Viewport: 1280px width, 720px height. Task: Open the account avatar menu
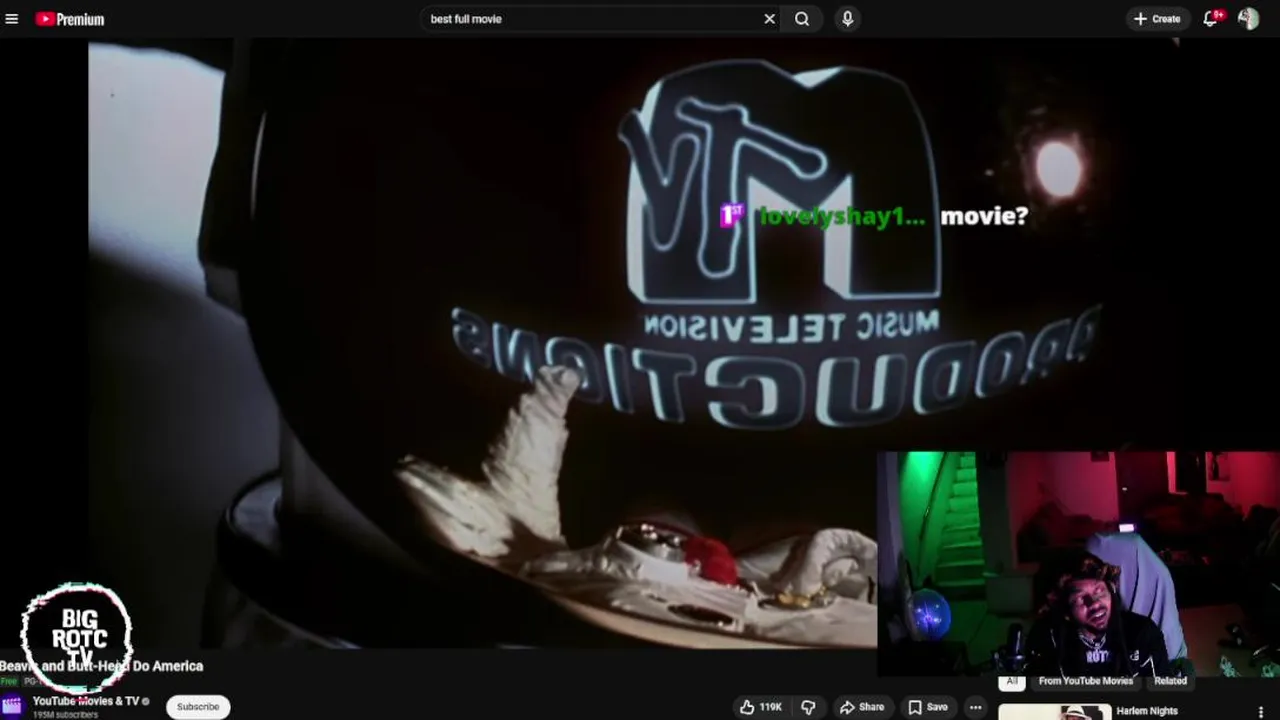point(1248,19)
